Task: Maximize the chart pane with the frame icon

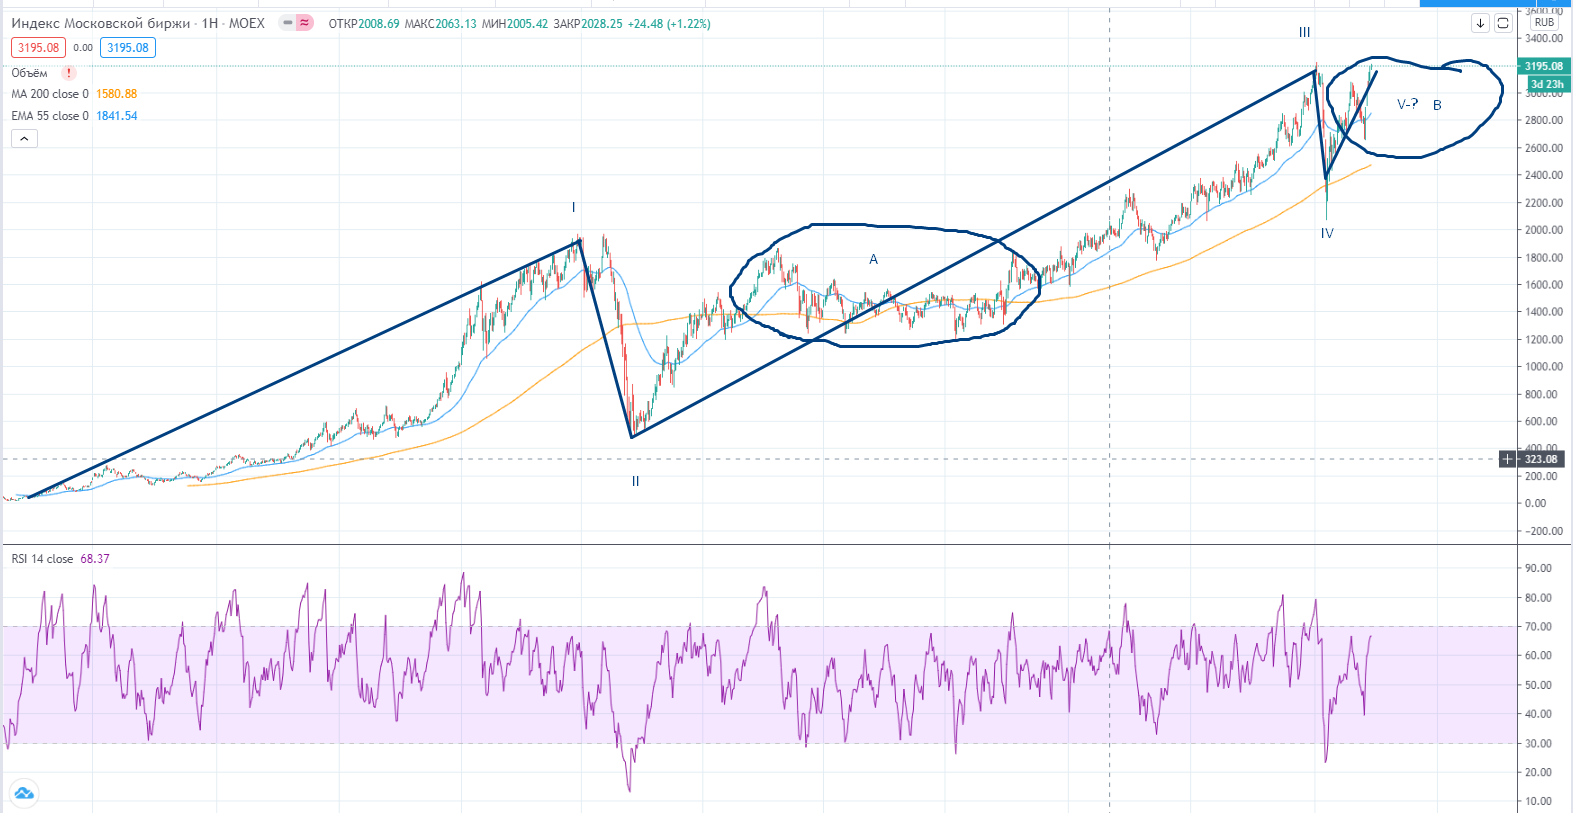Action: point(1502,23)
